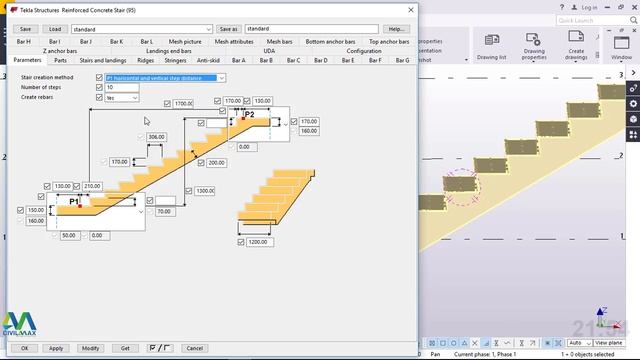Toggle the perpendicular snap switch icon
This screenshot has height=360, width=640.
click(486, 343)
